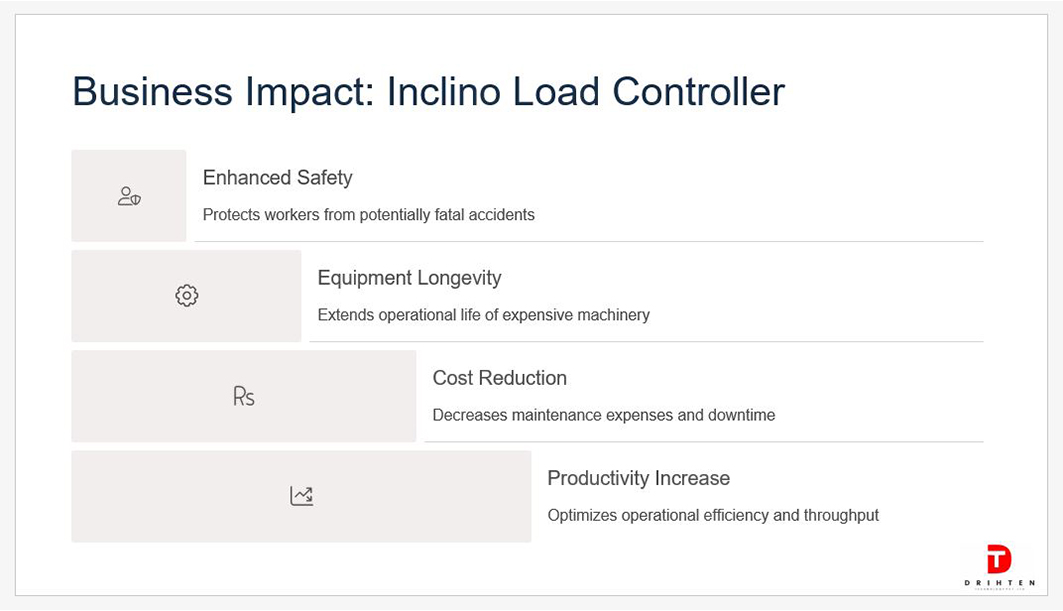The height and width of the screenshot is (611, 1063).
Task: Select the slide title Business Impact text
Action: coord(428,92)
